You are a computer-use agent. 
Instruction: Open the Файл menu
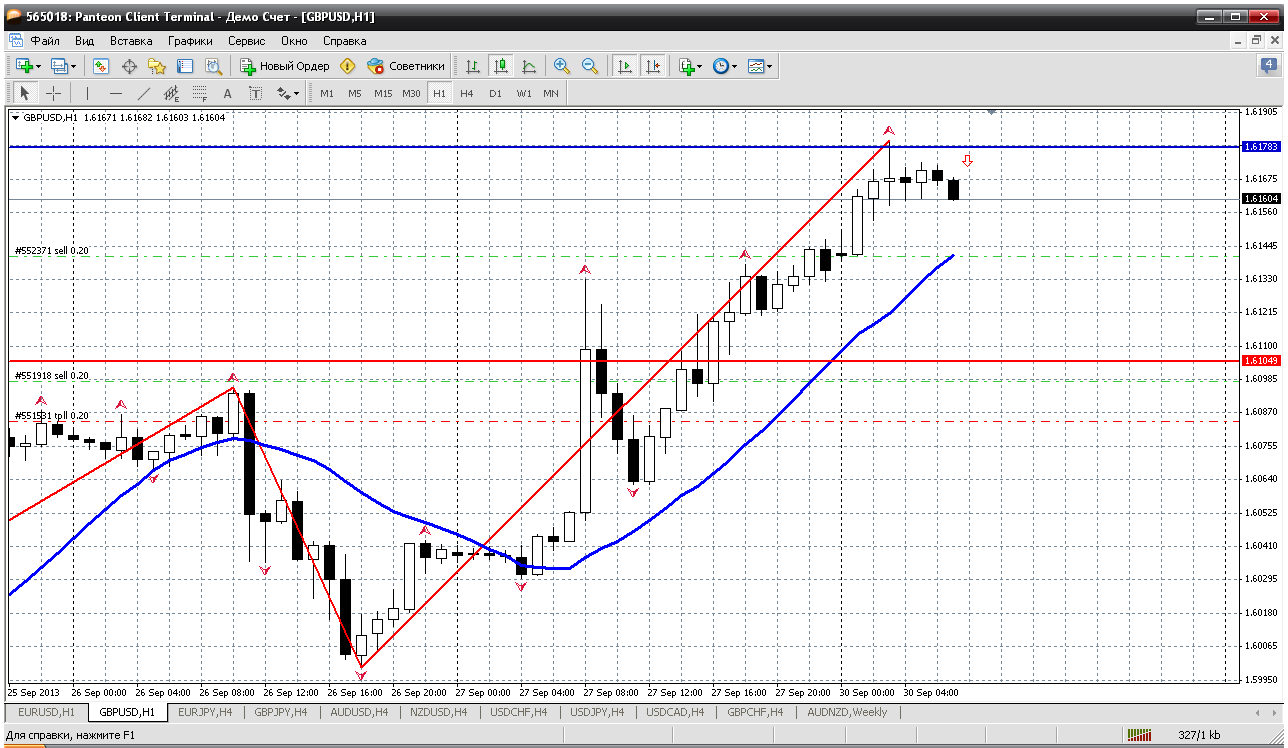[45, 41]
